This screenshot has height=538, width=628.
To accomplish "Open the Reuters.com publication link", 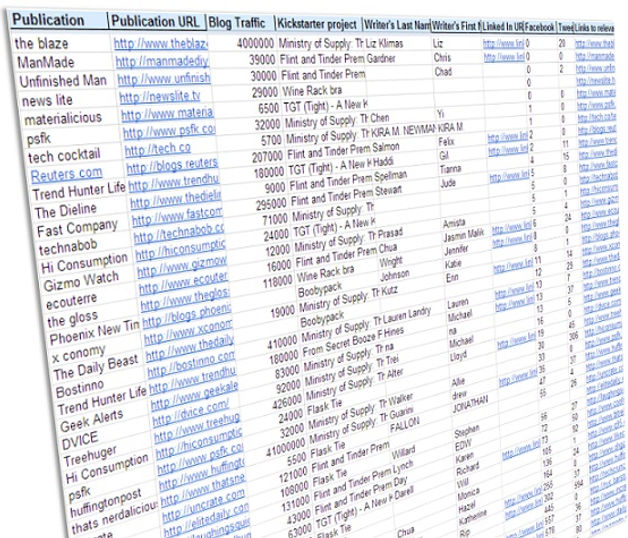I will 66,174.
